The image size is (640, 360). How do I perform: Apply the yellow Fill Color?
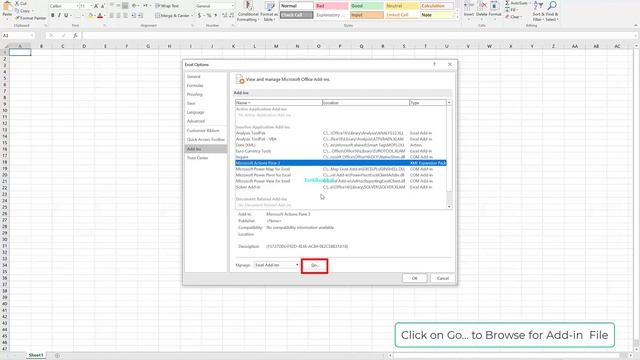[x=90, y=16]
